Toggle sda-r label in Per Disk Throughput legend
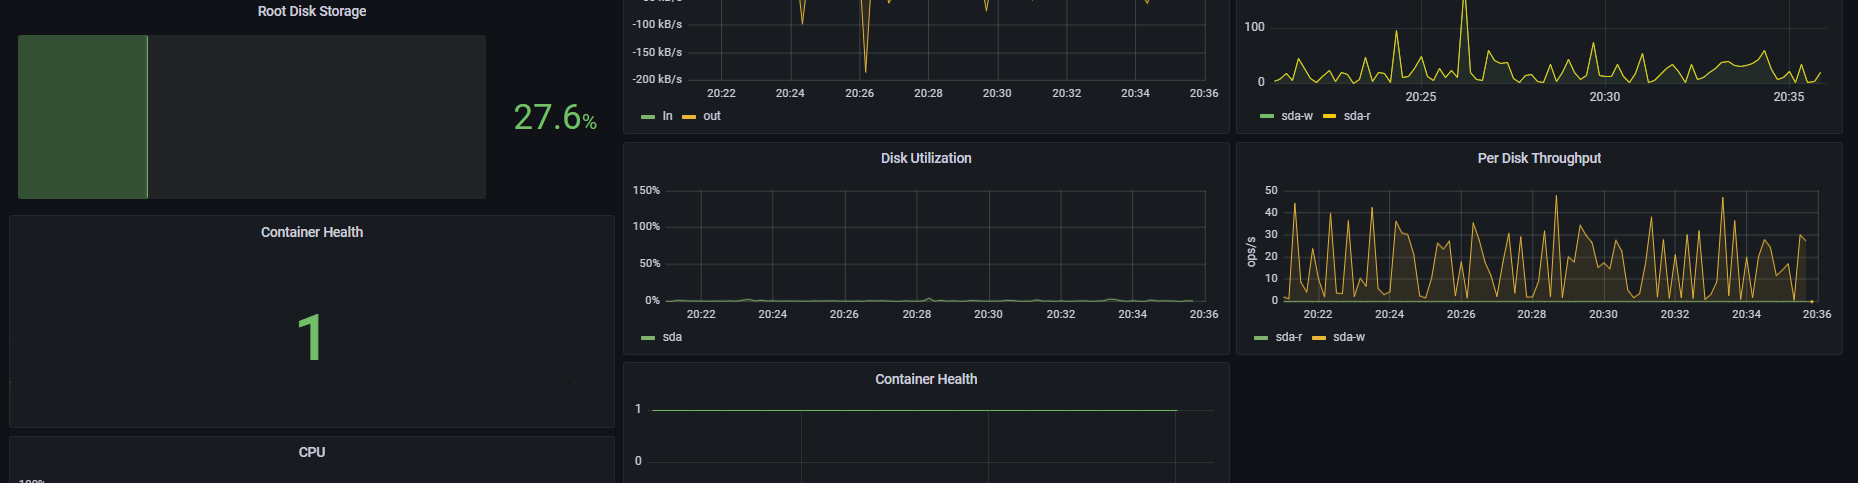Screen dimensions: 1858x483 [x=1289, y=337]
